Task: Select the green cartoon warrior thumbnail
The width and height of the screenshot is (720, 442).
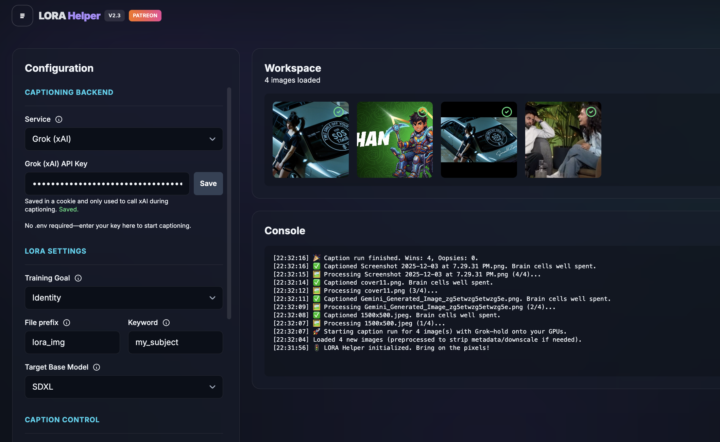Action: (x=395, y=140)
